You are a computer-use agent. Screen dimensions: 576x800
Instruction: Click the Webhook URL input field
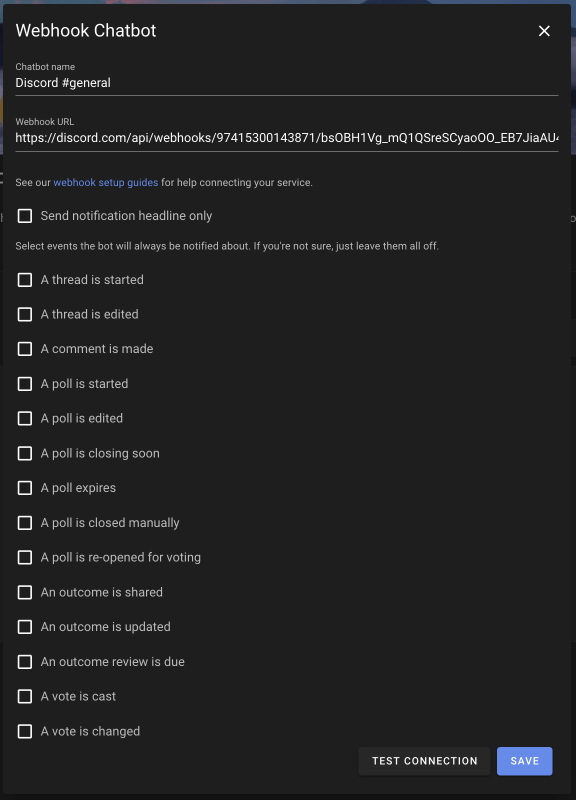click(x=287, y=138)
